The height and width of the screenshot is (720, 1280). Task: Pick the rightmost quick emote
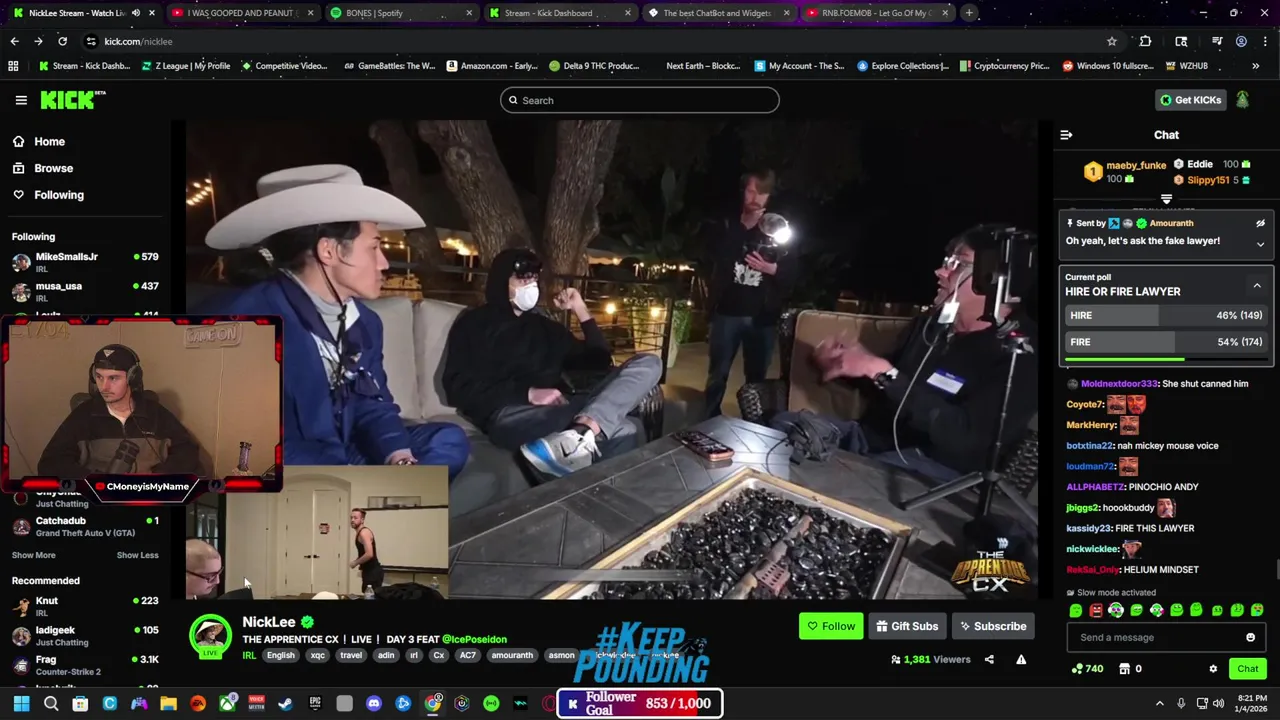click(1257, 611)
